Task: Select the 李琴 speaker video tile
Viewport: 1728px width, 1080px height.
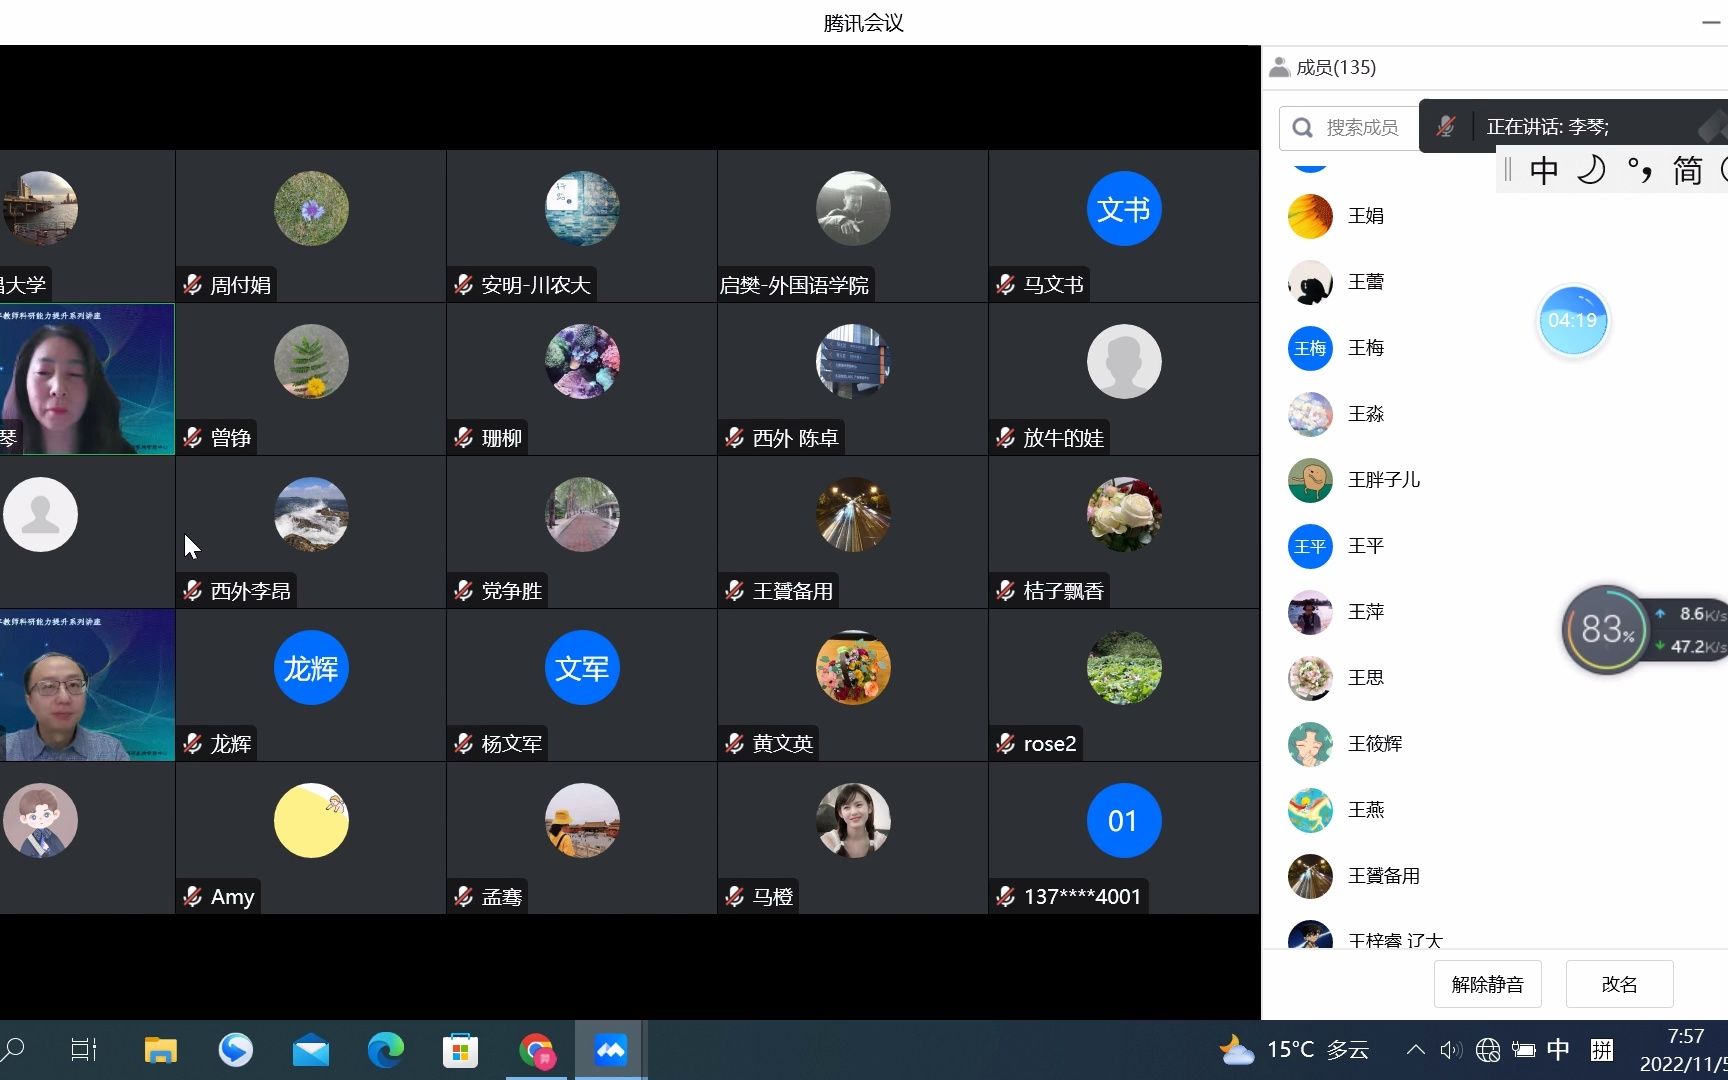Action: pyautogui.click(x=87, y=380)
